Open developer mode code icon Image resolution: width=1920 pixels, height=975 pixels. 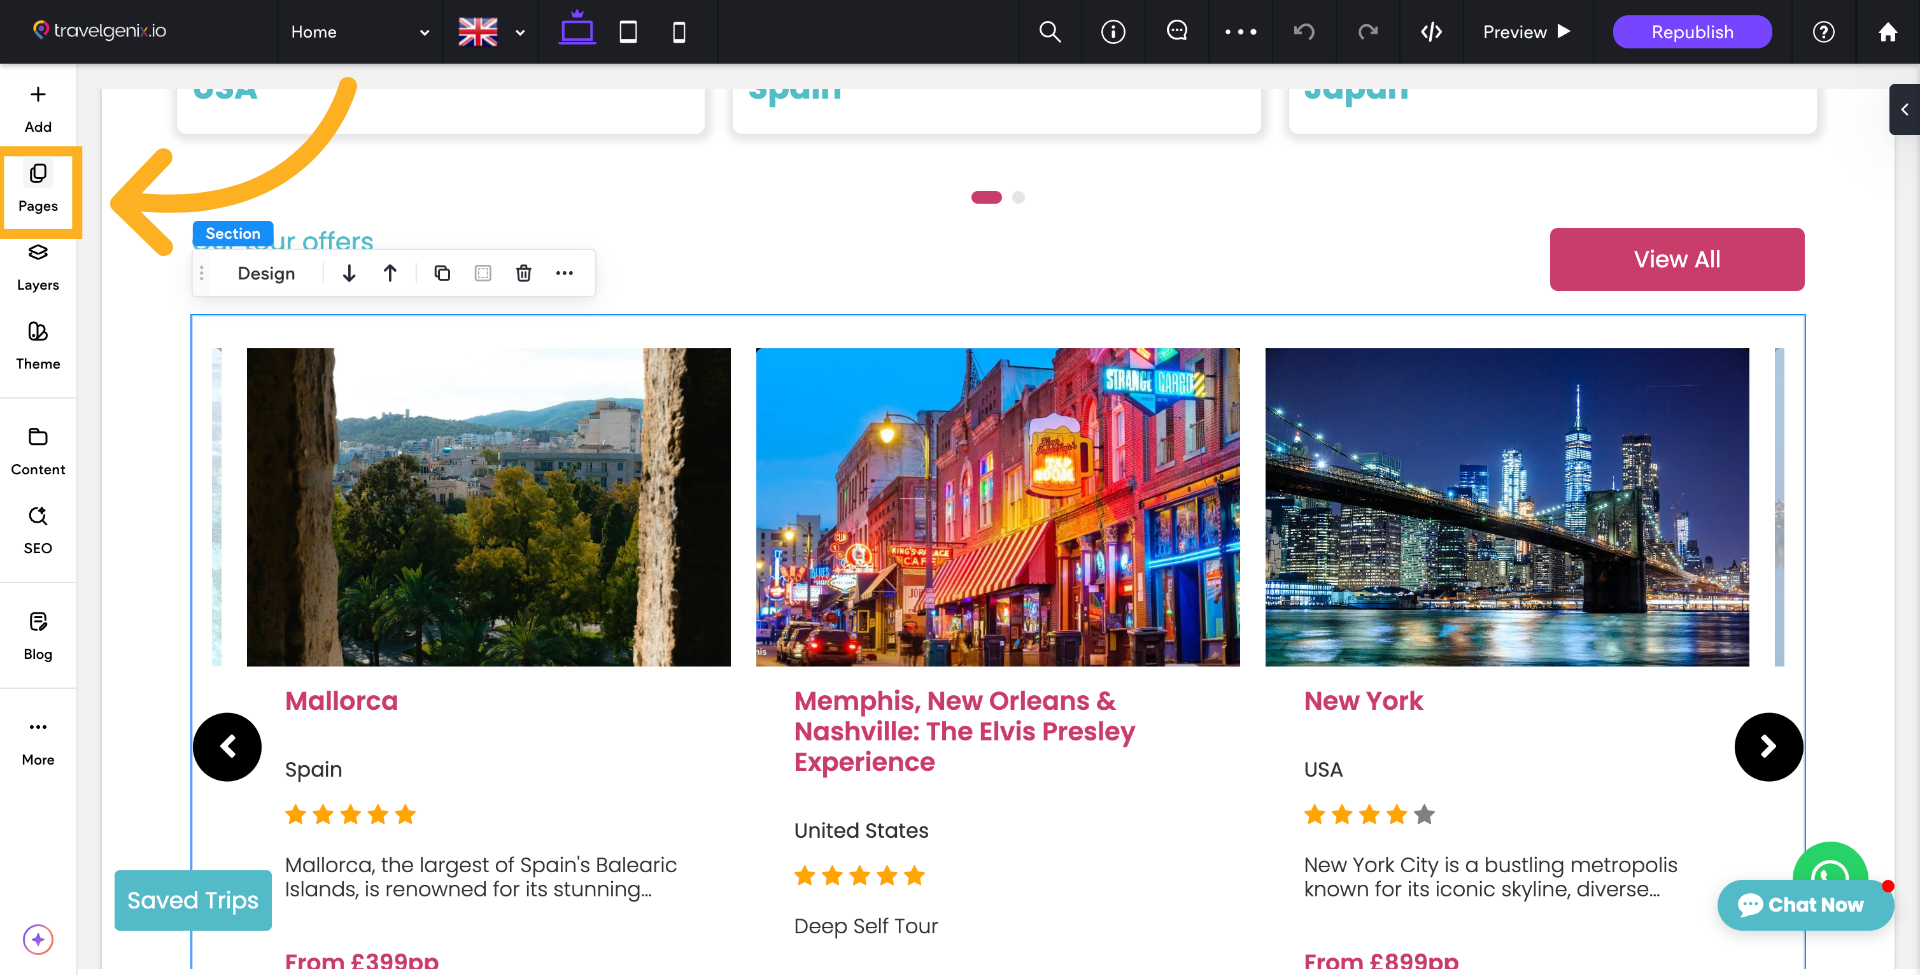1431,32
